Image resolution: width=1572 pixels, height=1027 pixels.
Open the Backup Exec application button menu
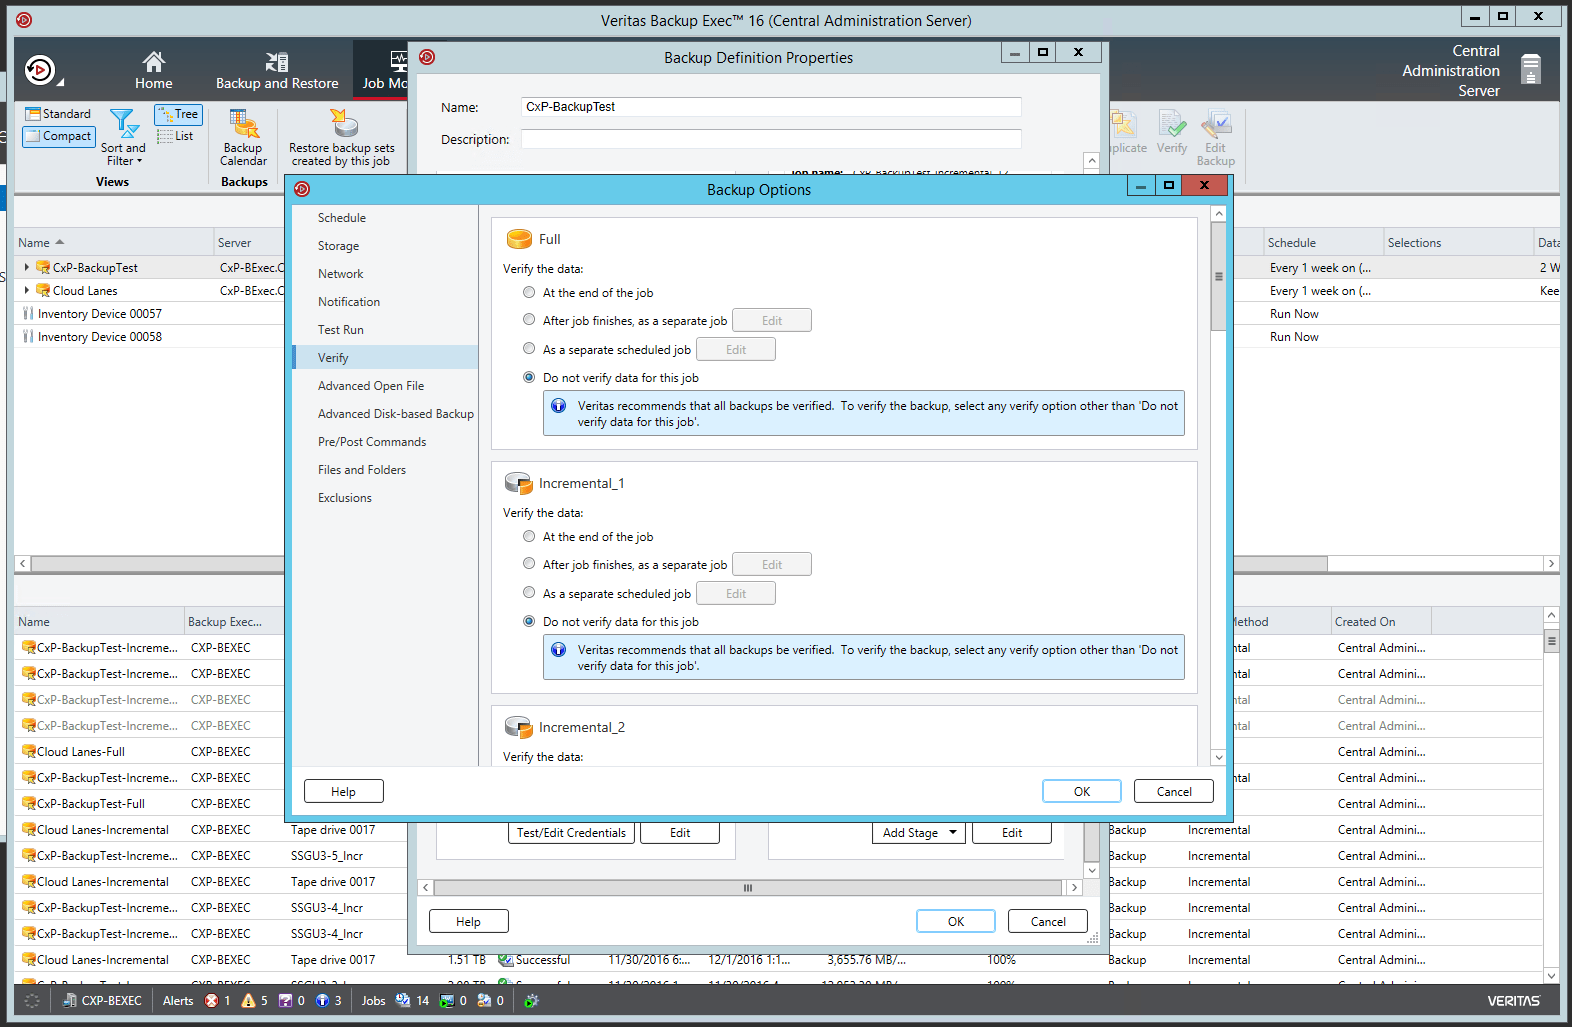tap(42, 70)
